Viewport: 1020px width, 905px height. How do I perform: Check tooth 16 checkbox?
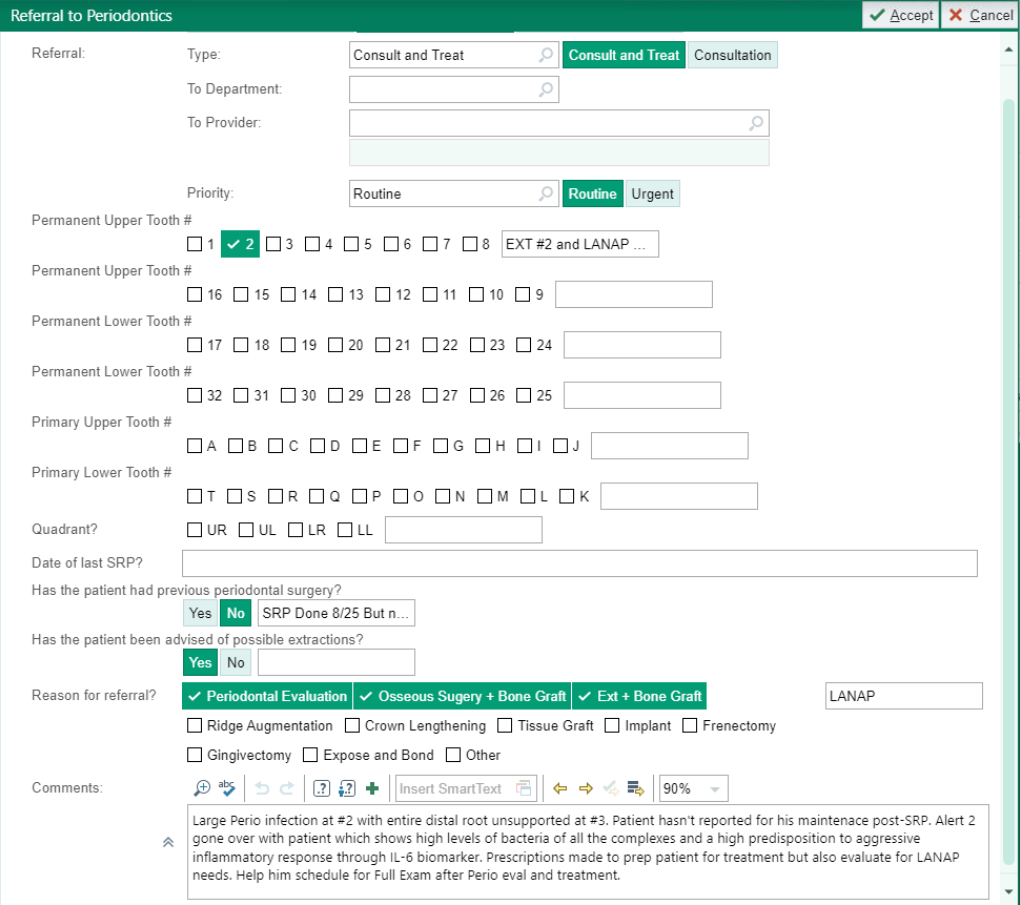(x=195, y=295)
